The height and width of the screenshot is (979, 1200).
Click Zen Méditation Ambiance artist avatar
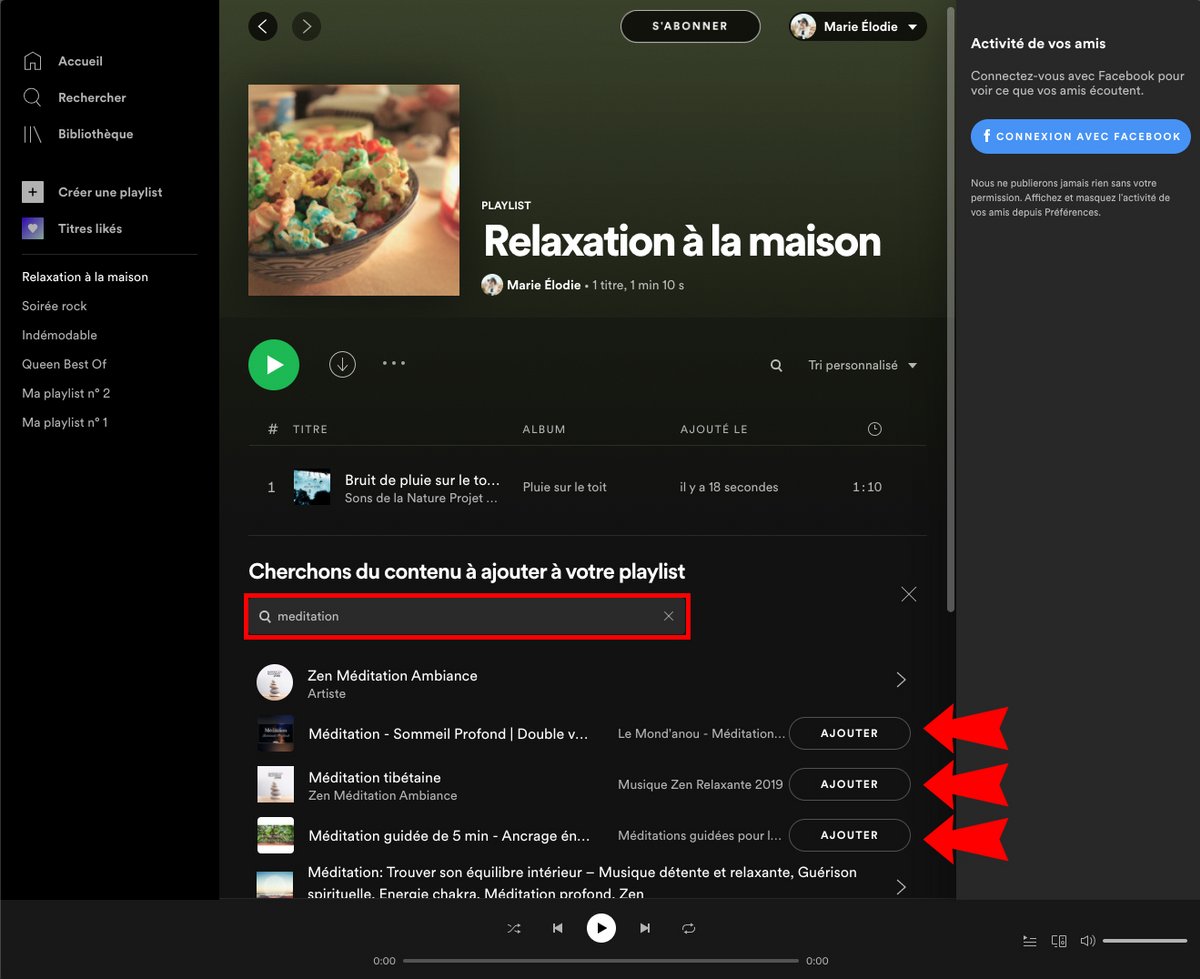click(275, 682)
